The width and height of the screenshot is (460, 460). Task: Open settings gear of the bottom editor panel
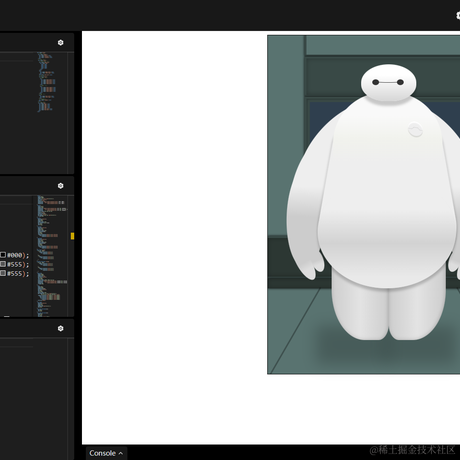[60, 328]
